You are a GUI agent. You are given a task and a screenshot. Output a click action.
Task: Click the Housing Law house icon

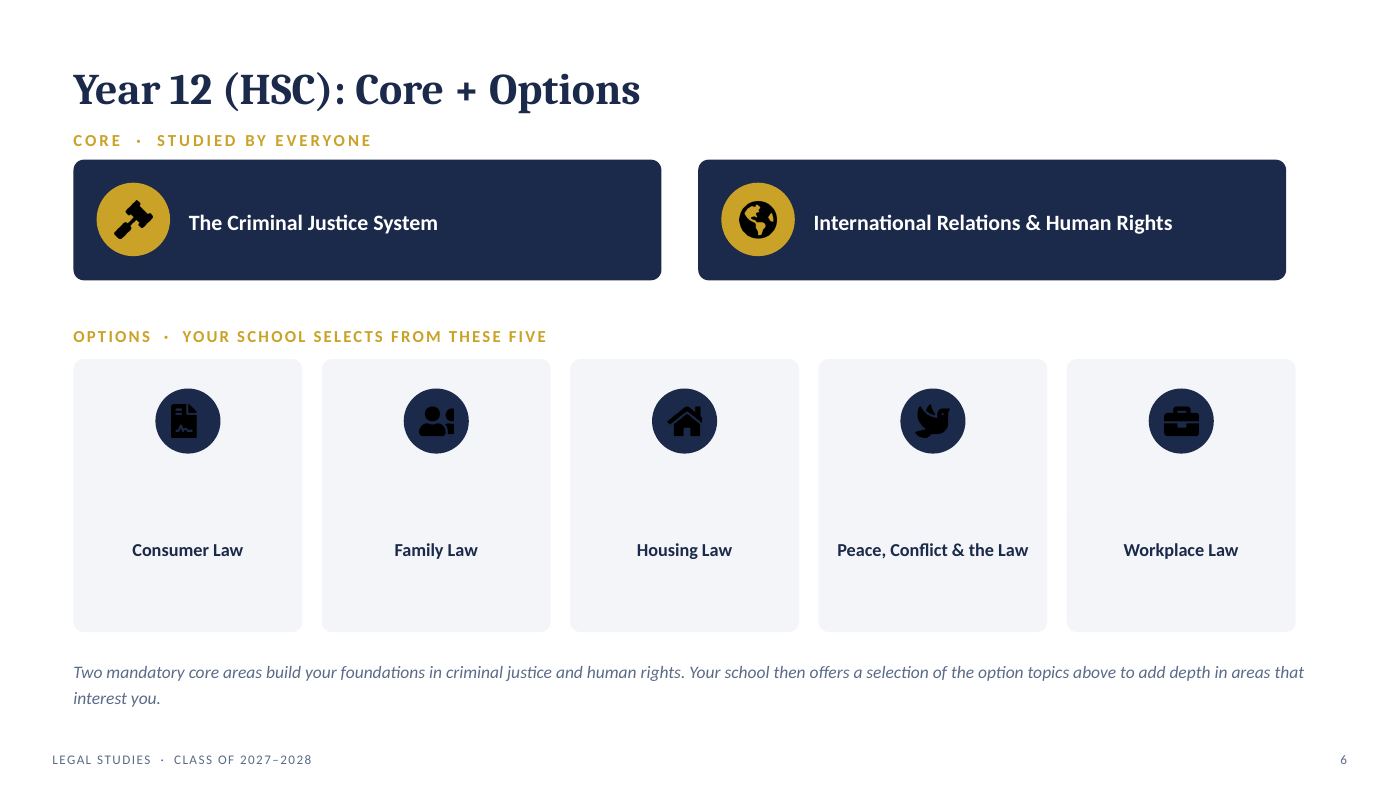tap(685, 421)
